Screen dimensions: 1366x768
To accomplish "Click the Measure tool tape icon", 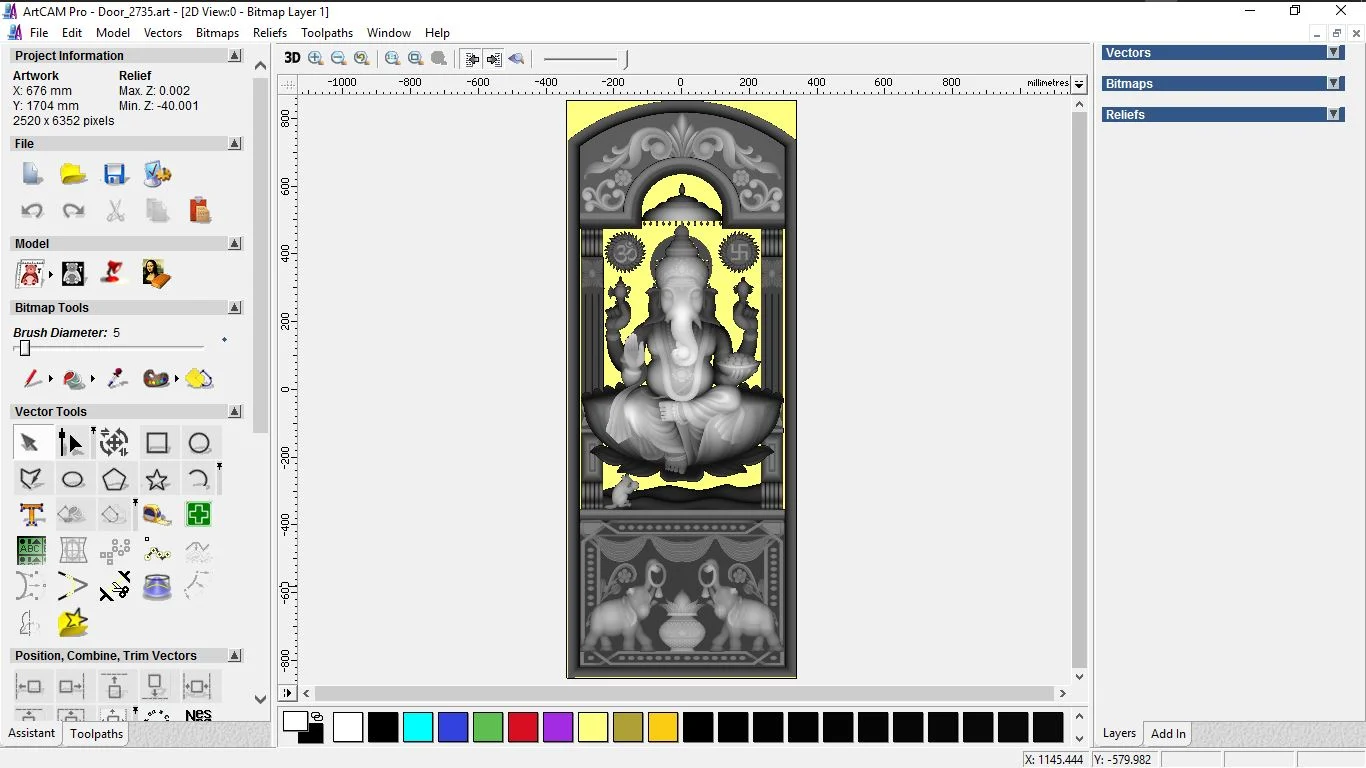I will point(157,515).
